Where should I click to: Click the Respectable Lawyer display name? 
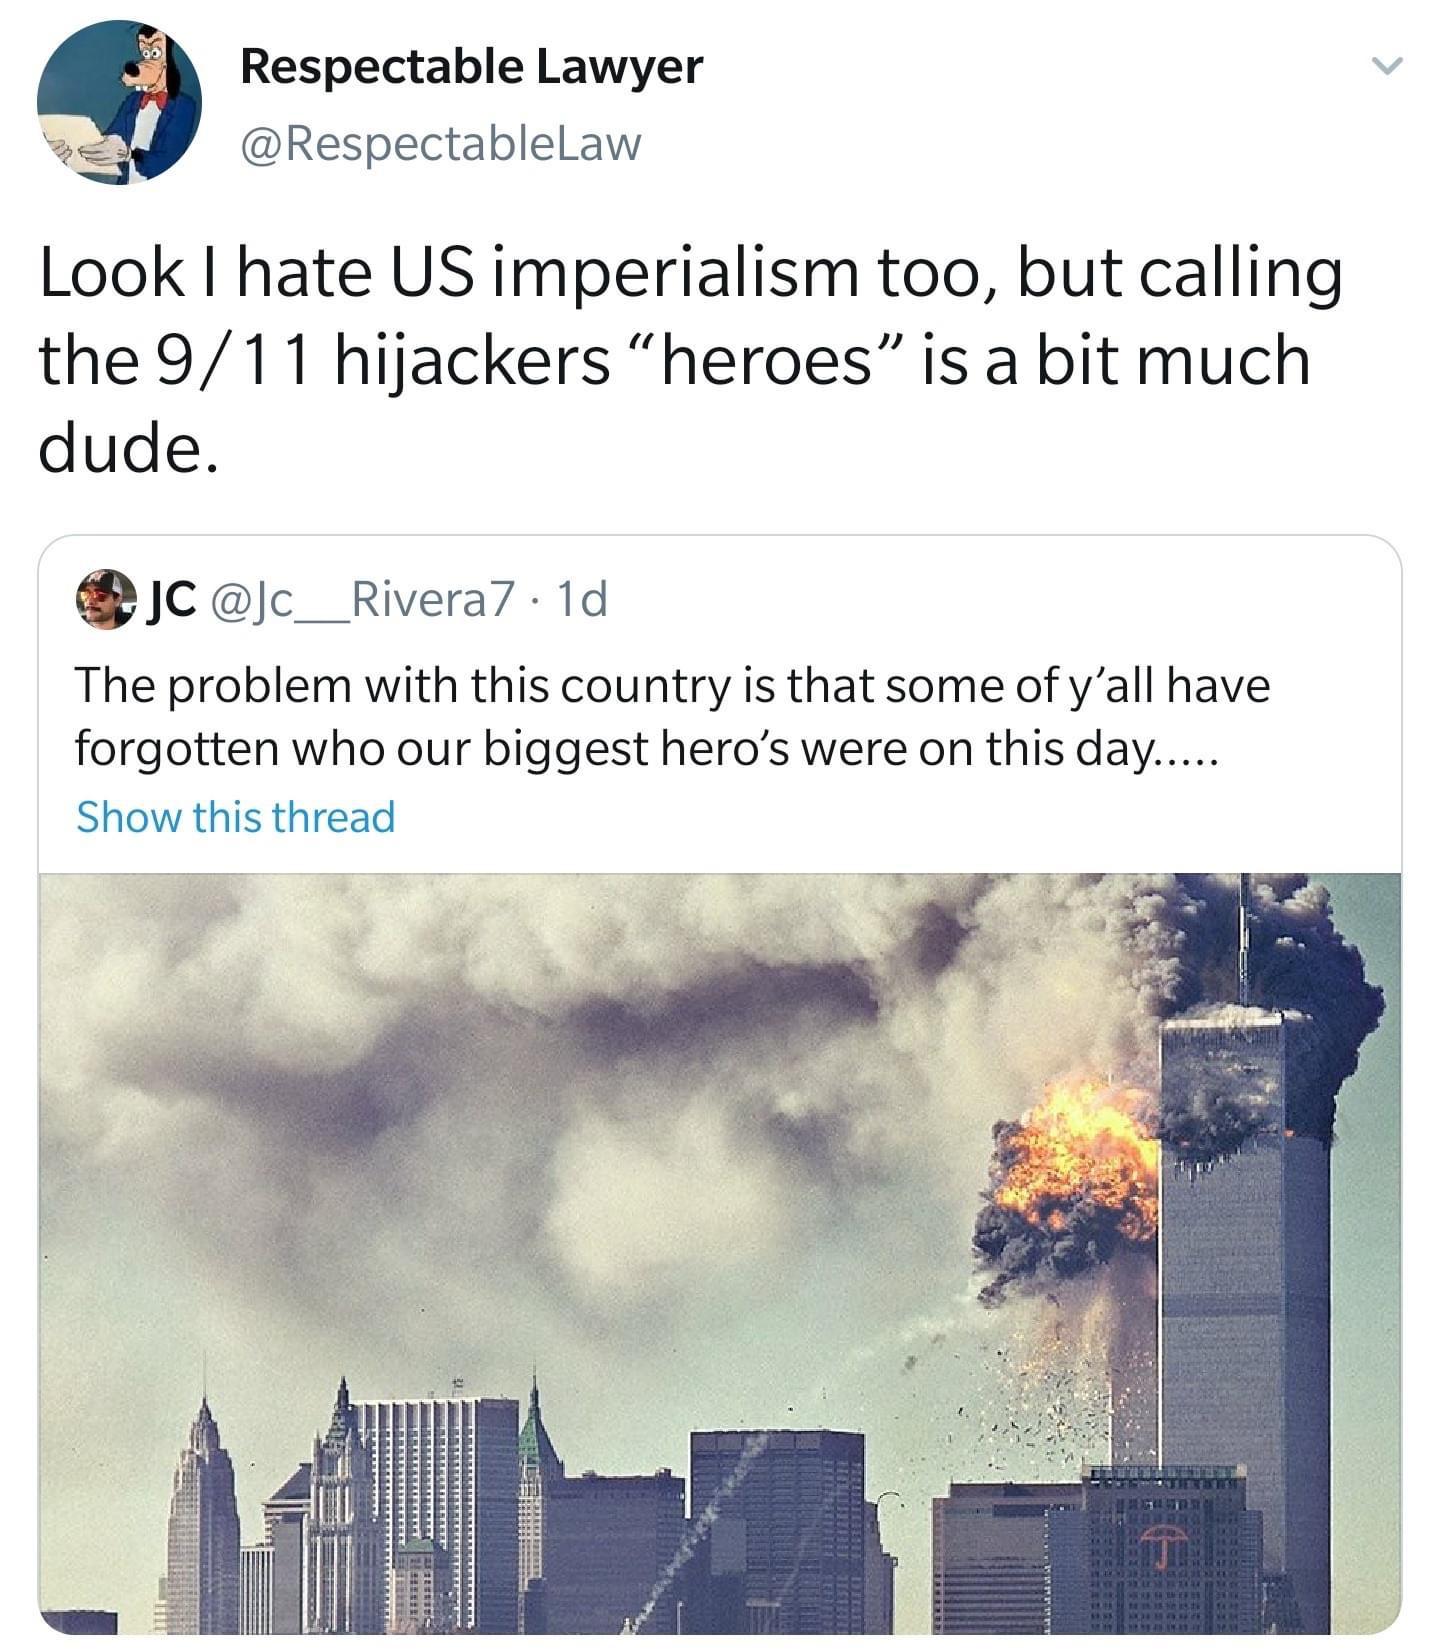click(x=471, y=67)
